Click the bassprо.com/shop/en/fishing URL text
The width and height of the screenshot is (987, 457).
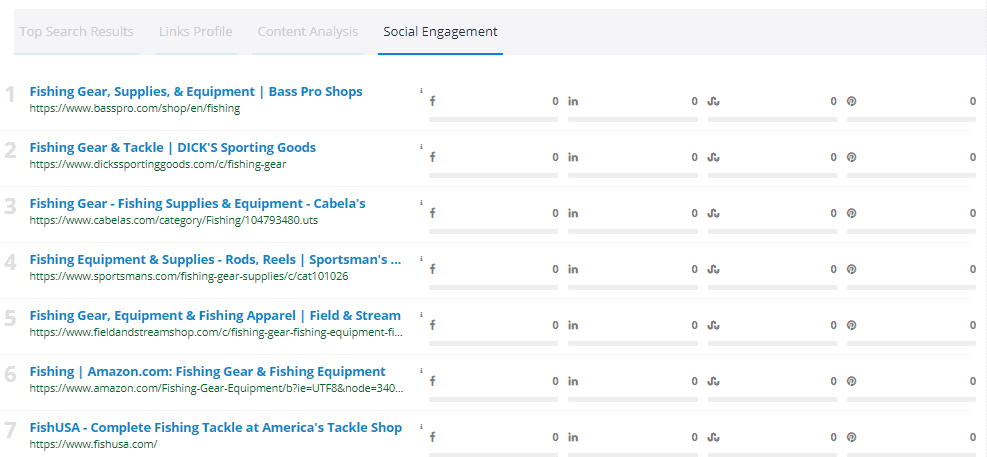pyautogui.click(x=135, y=108)
